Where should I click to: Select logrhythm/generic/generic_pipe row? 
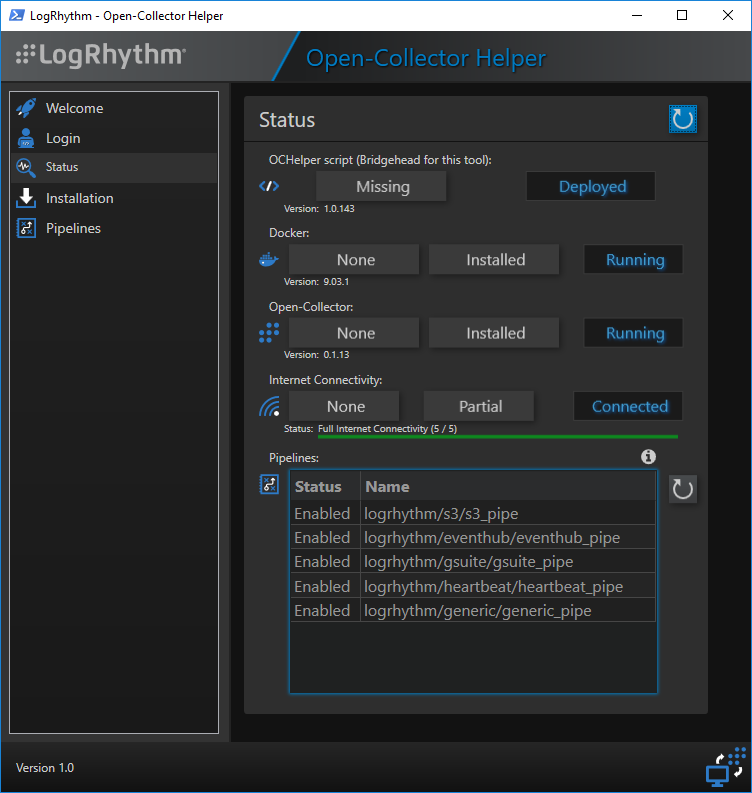click(473, 610)
